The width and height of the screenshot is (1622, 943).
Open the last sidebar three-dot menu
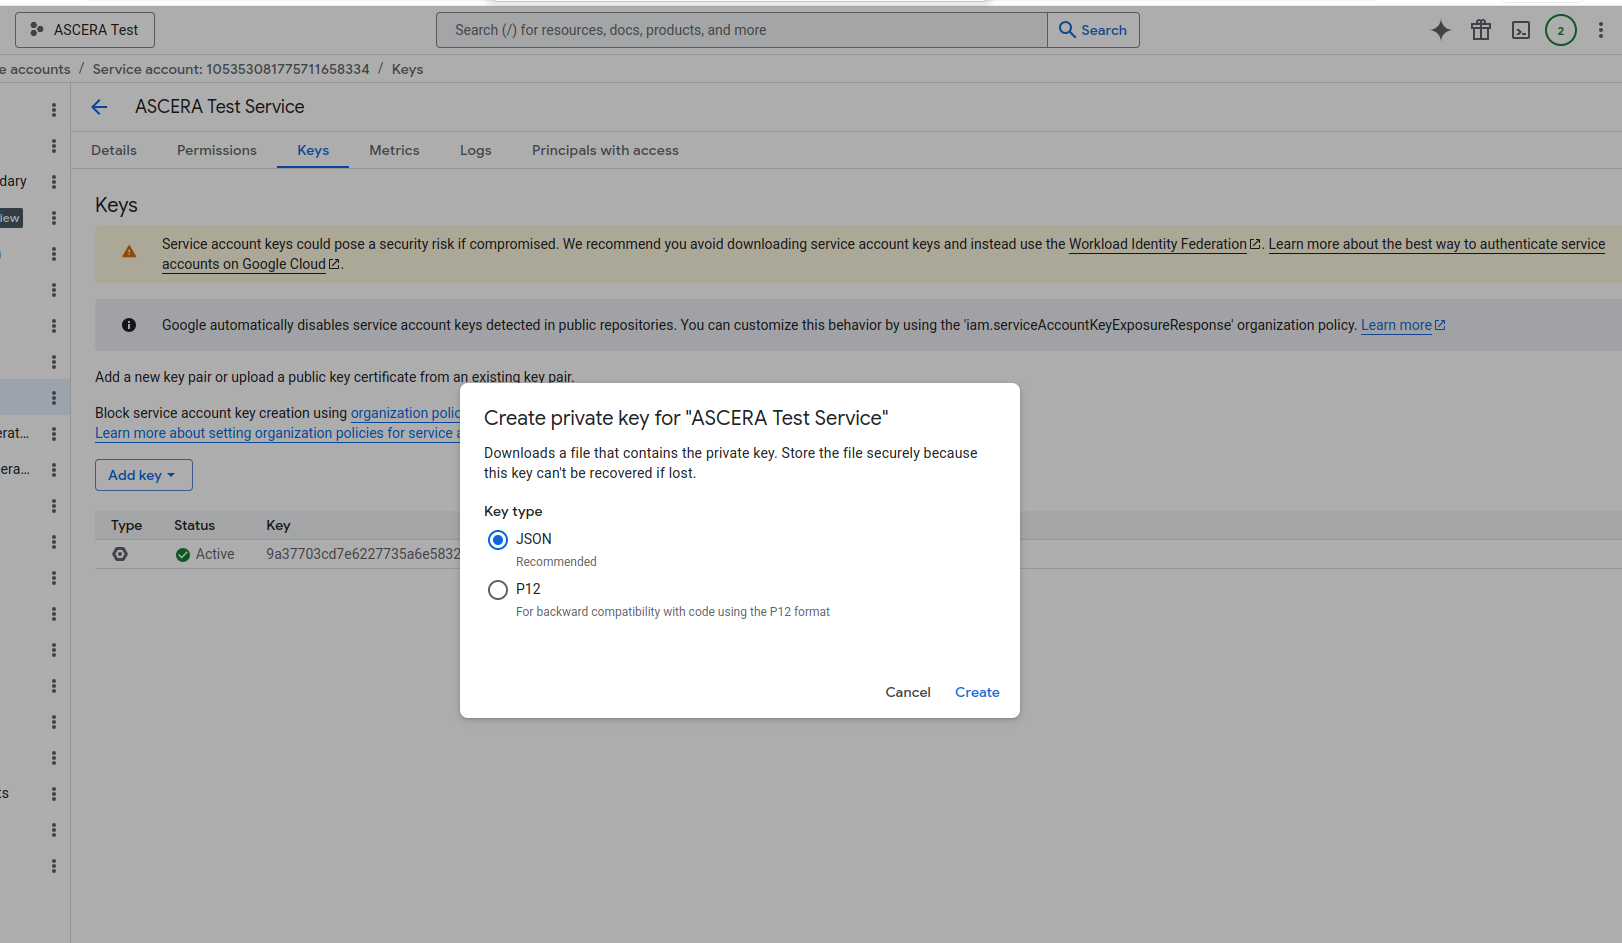(x=54, y=866)
